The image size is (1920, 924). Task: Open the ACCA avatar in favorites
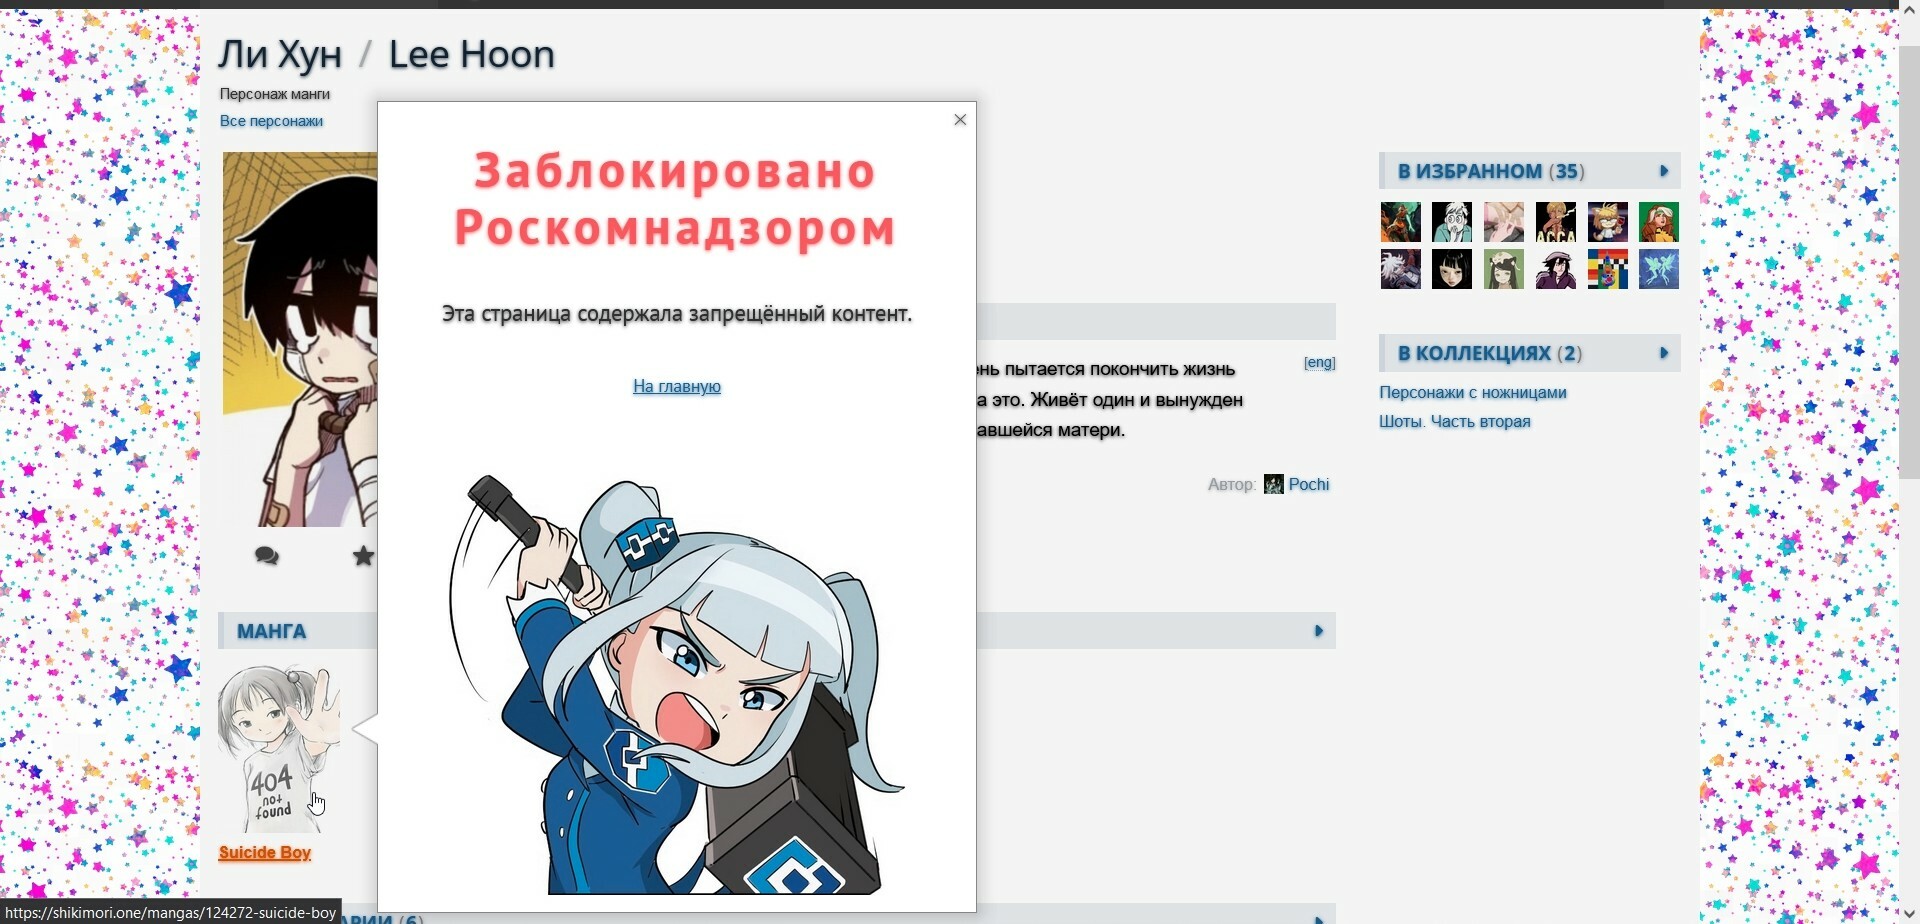(x=1555, y=222)
